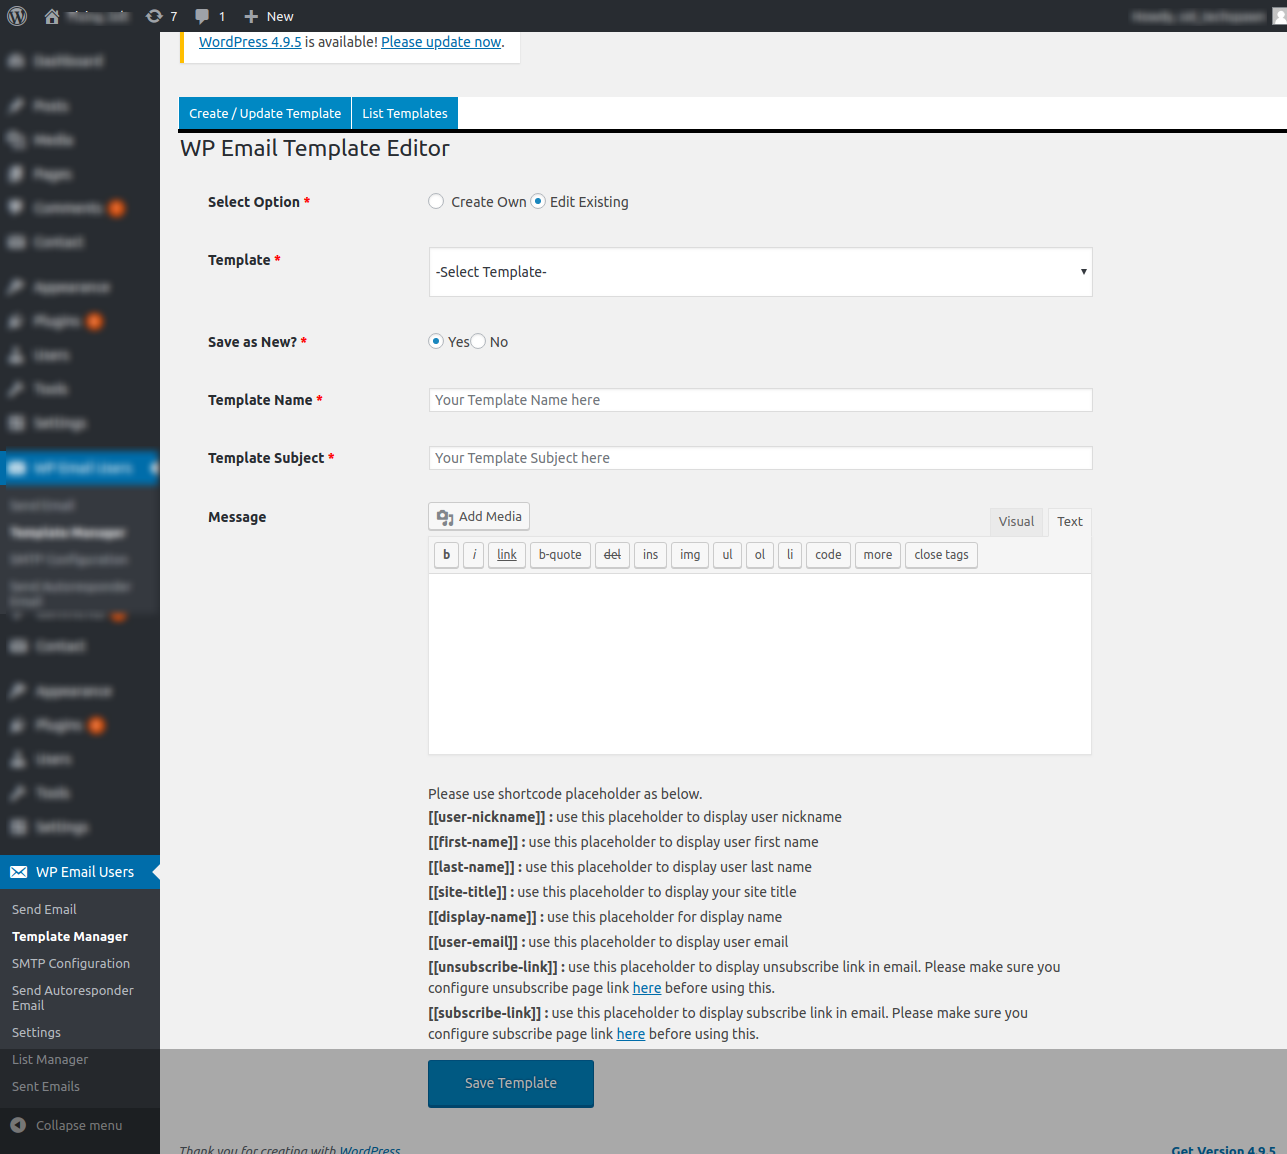The height and width of the screenshot is (1154, 1287).
Task: Click the Add Media button
Action: click(x=479, y=516)
